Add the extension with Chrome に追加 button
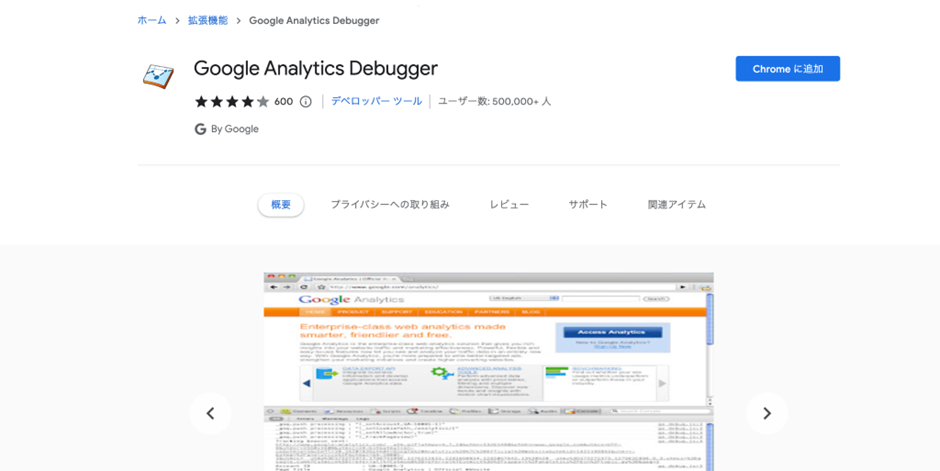Image resolution: width=940 pixels, height=471 pixels. (788, 69)
